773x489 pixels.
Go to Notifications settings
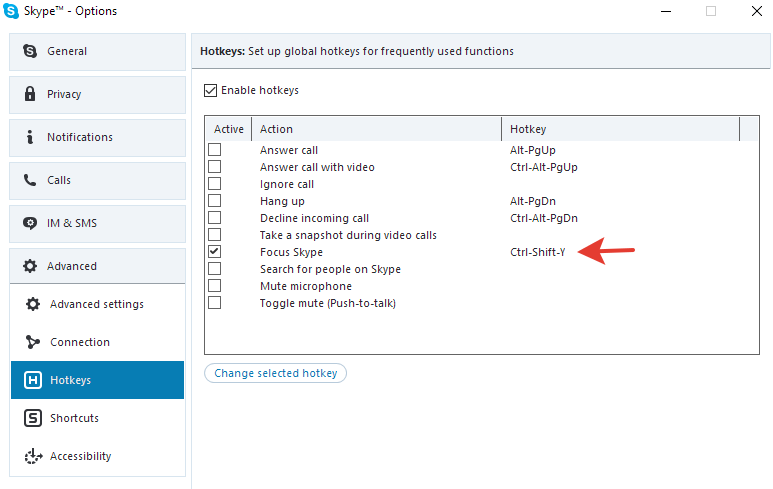[98, 138]
